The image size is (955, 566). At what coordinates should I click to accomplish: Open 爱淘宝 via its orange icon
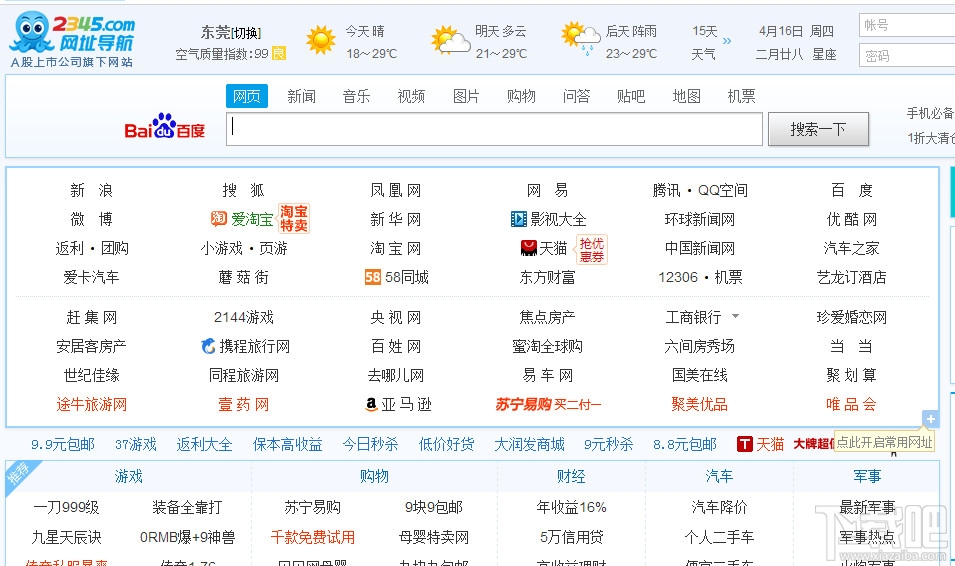(x=219, y=219)
